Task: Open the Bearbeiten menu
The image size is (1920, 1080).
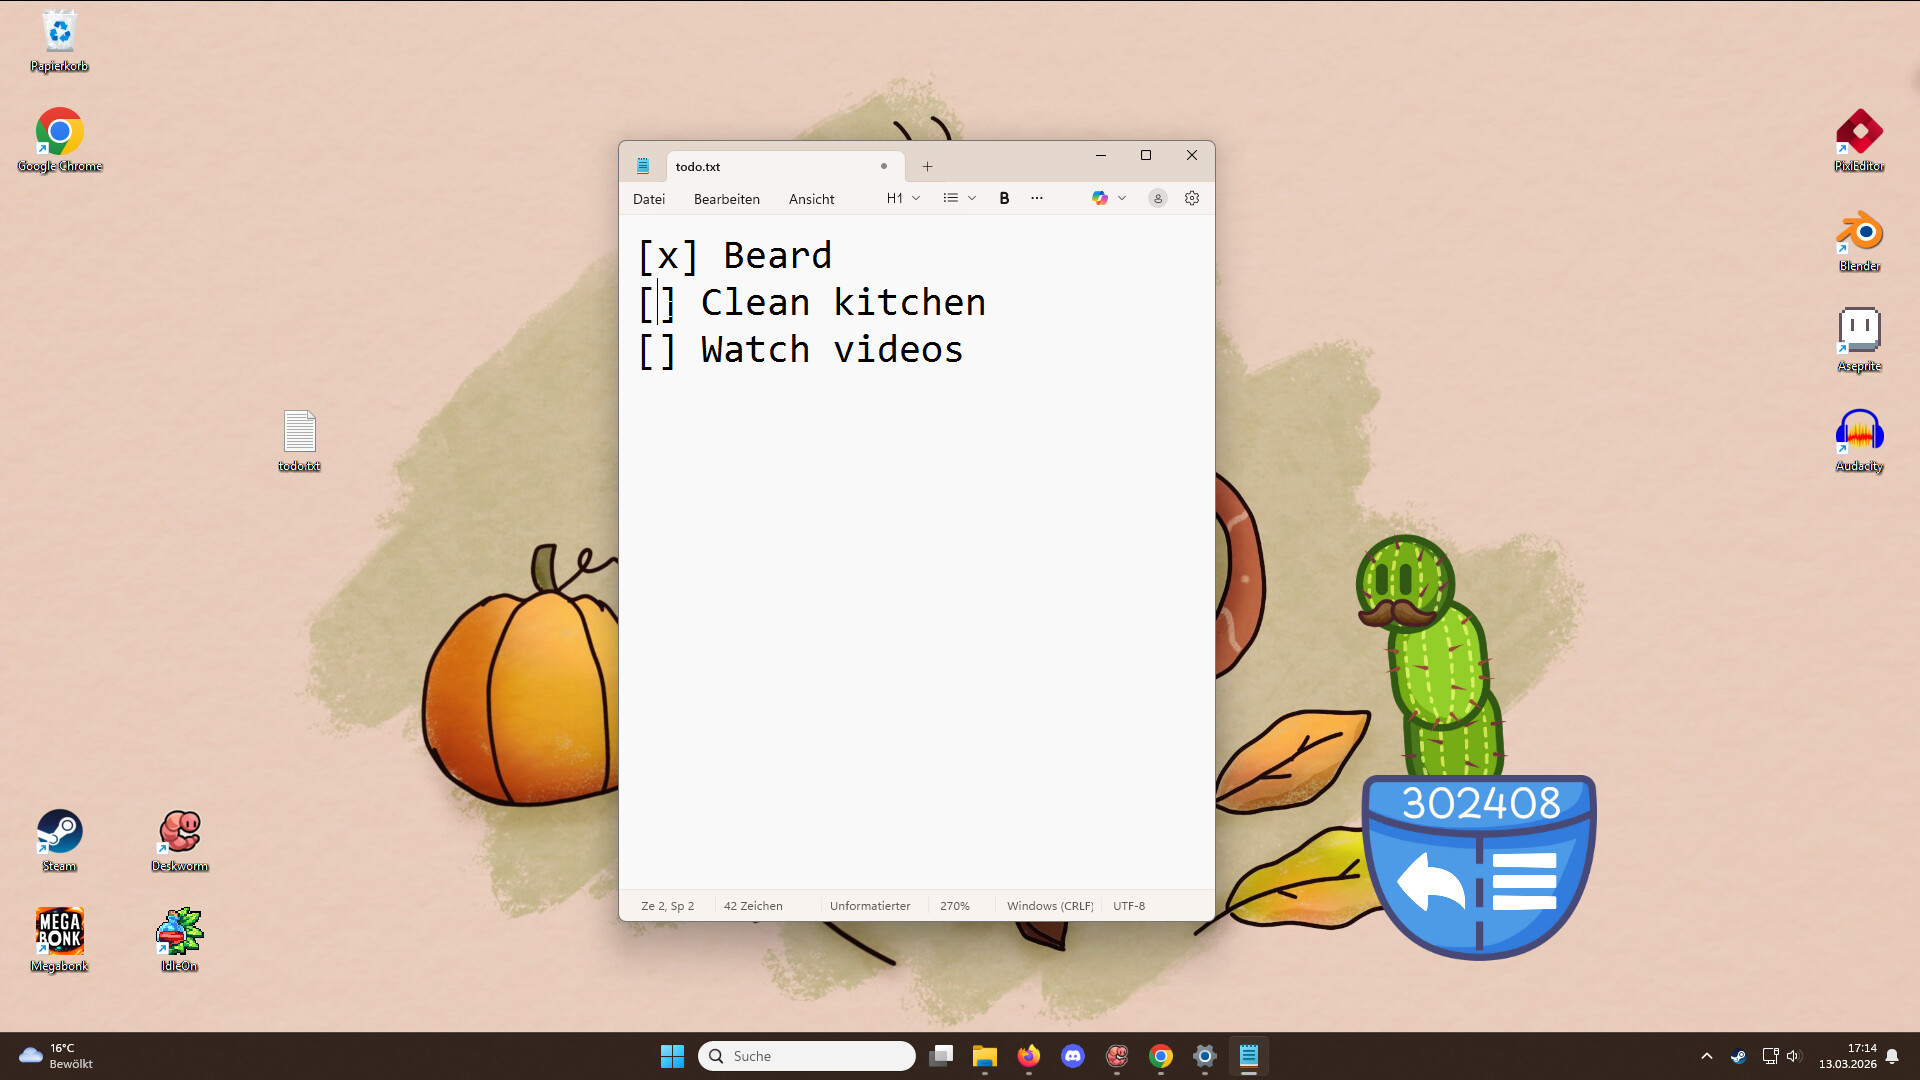Action: click(x=726, y=199)
